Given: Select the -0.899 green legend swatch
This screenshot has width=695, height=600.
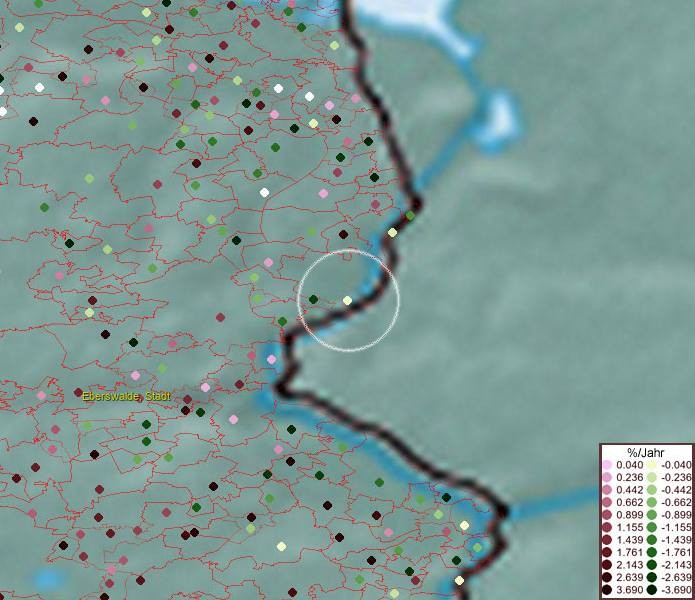Looking at the screenshot, I should 652,515.
